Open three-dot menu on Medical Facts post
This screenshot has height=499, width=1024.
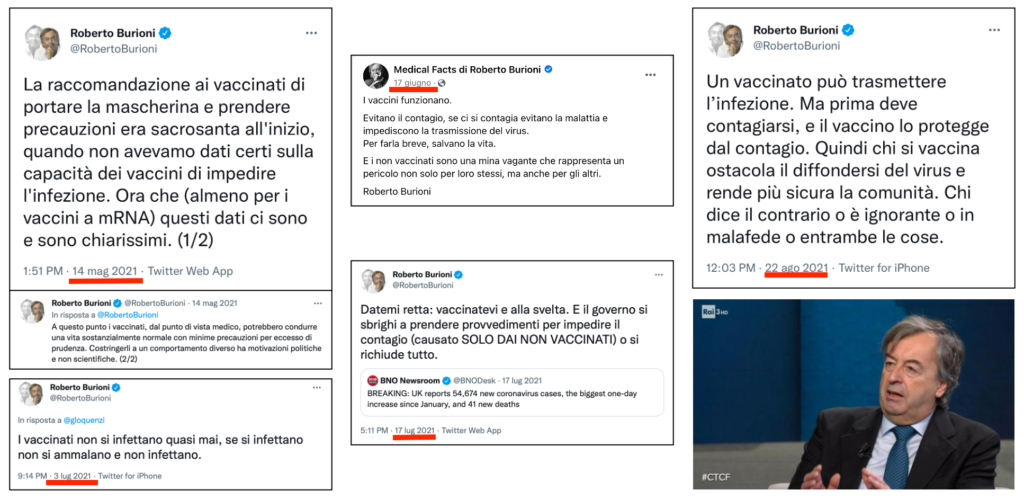pos(650,74)
